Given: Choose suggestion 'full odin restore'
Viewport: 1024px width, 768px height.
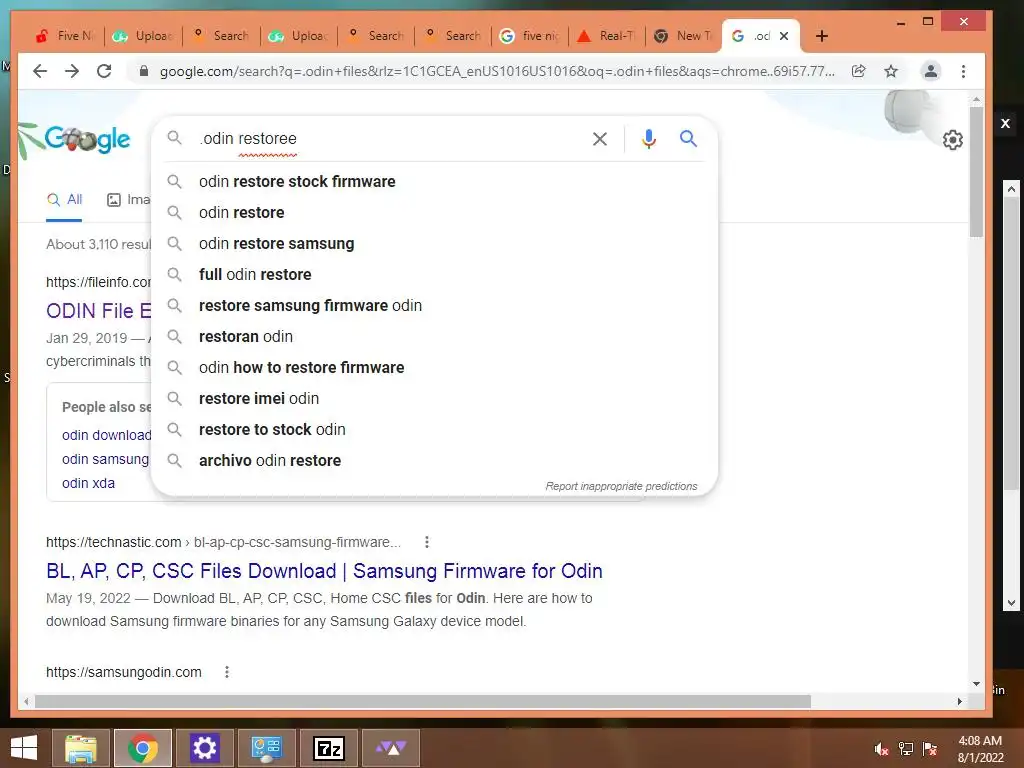Looking at the screenshot, I should pyautogui.click(x=434, y=274).
